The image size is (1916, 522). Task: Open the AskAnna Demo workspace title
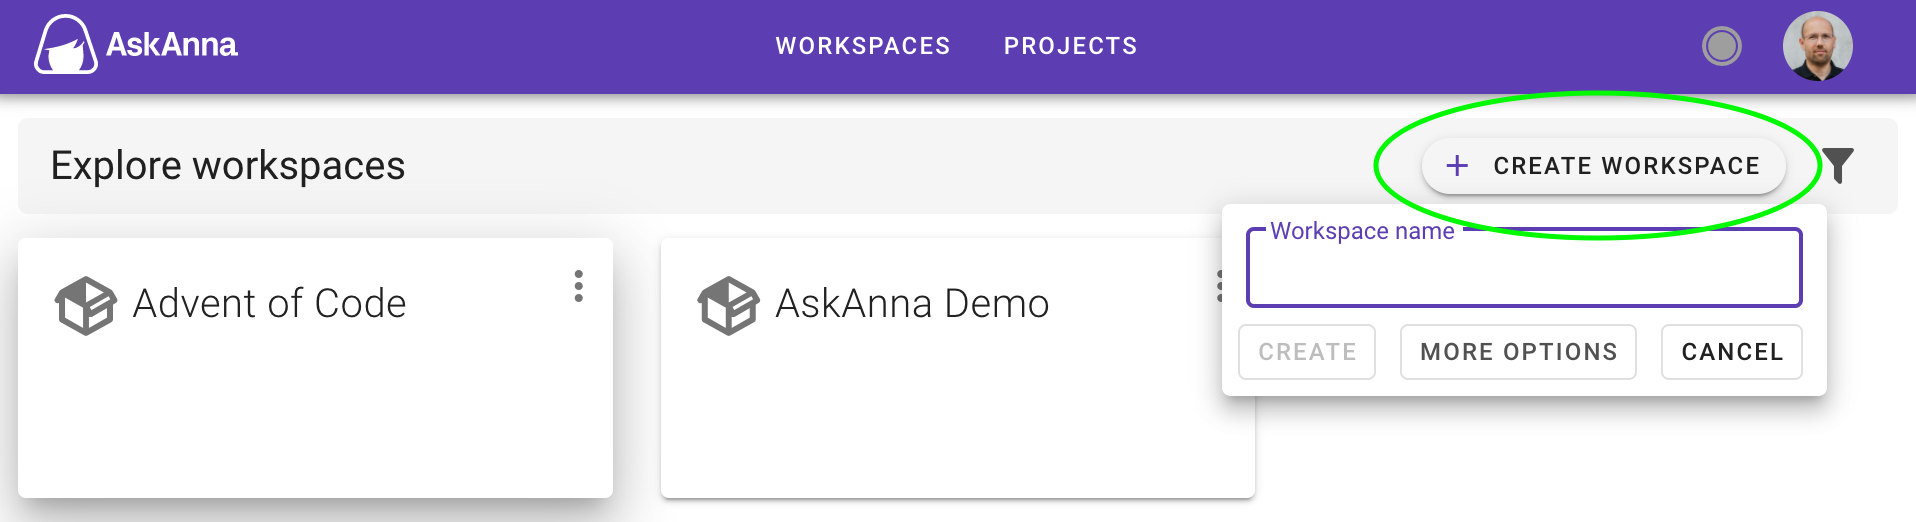click(x=912, y=303)
